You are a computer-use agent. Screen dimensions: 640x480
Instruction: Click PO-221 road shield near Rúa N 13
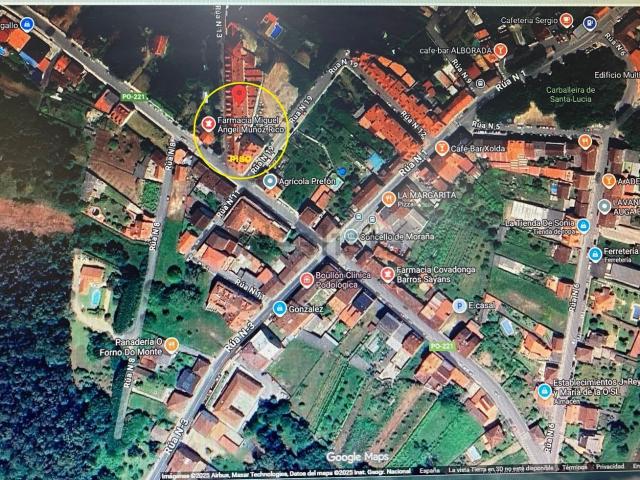click(x=134, y=97)
